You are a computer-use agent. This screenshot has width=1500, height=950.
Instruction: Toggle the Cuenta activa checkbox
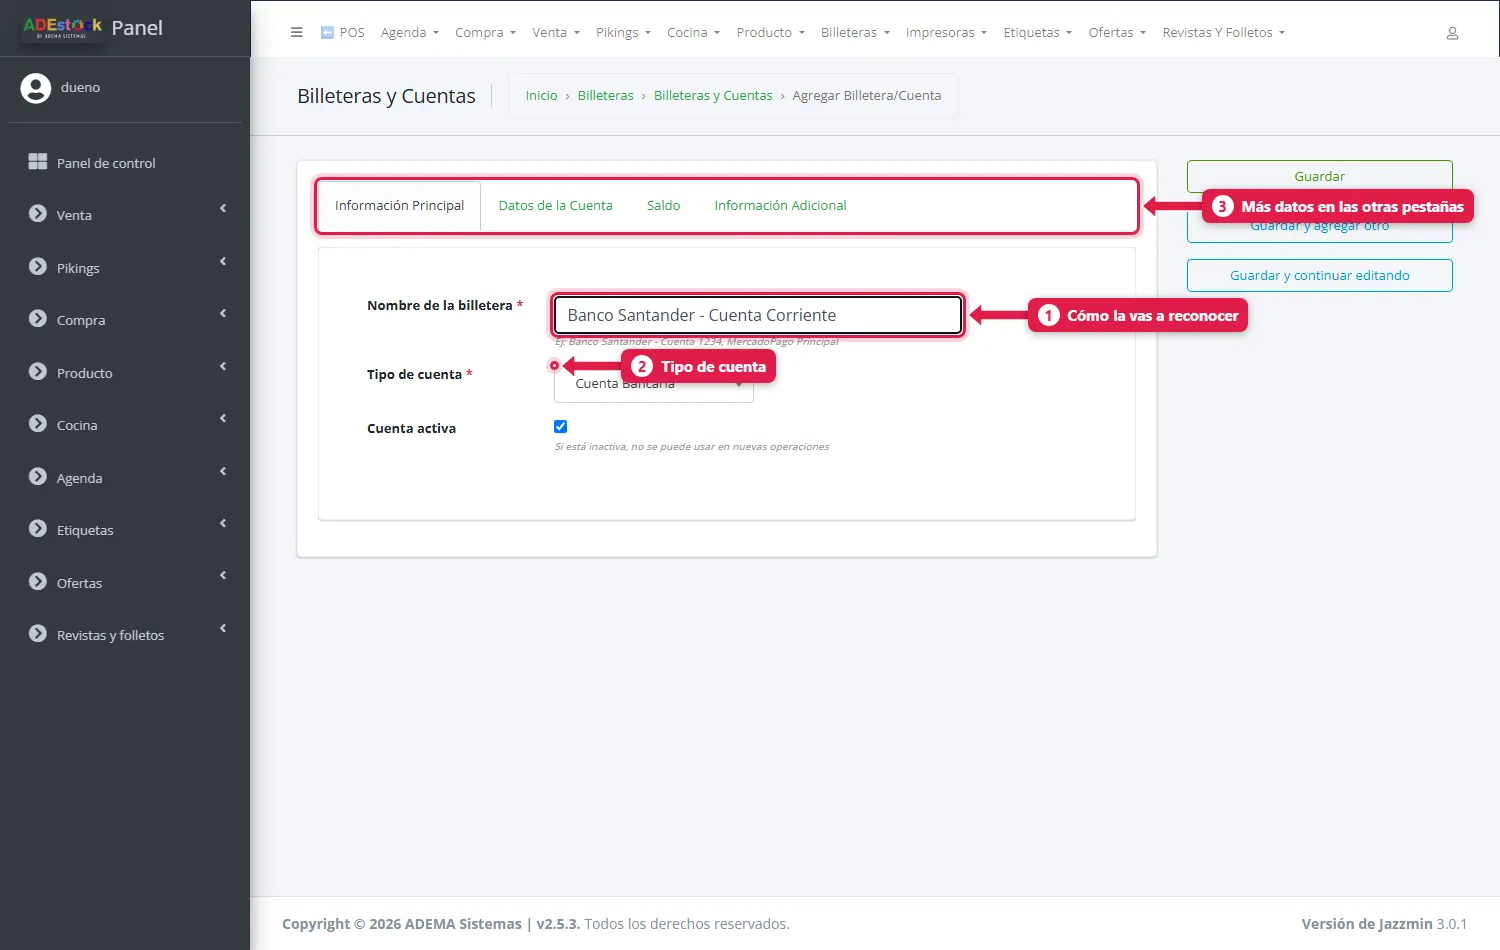point(560,427)
